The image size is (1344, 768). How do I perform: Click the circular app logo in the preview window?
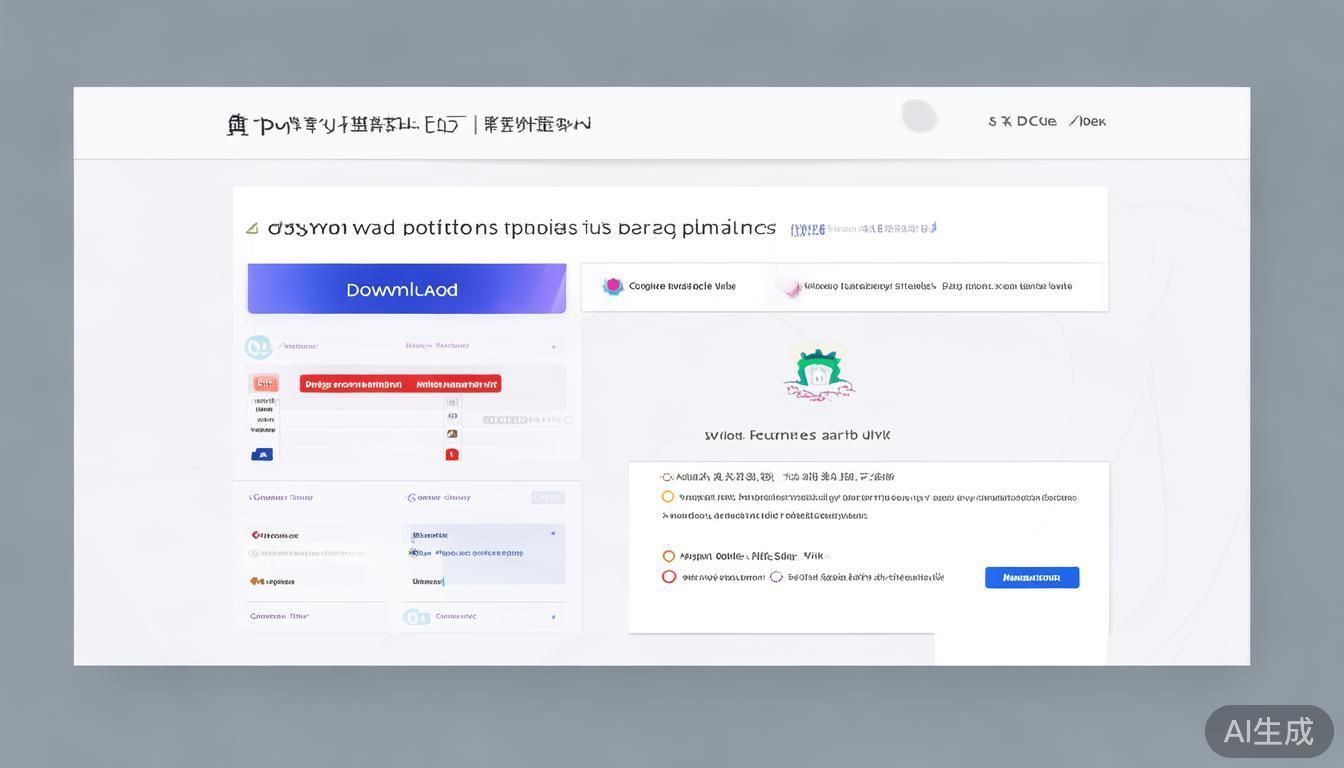(258, 346)
